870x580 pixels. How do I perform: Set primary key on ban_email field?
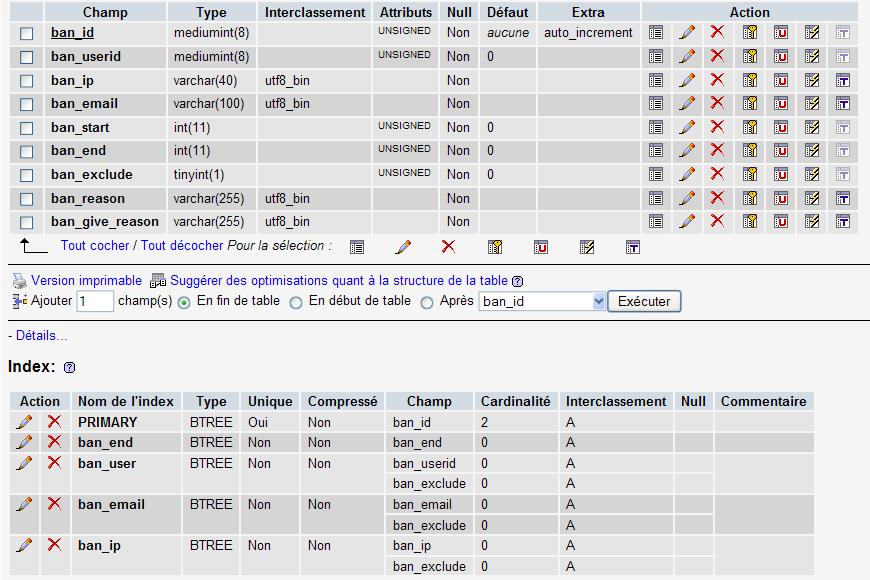(x=750, y=104)
